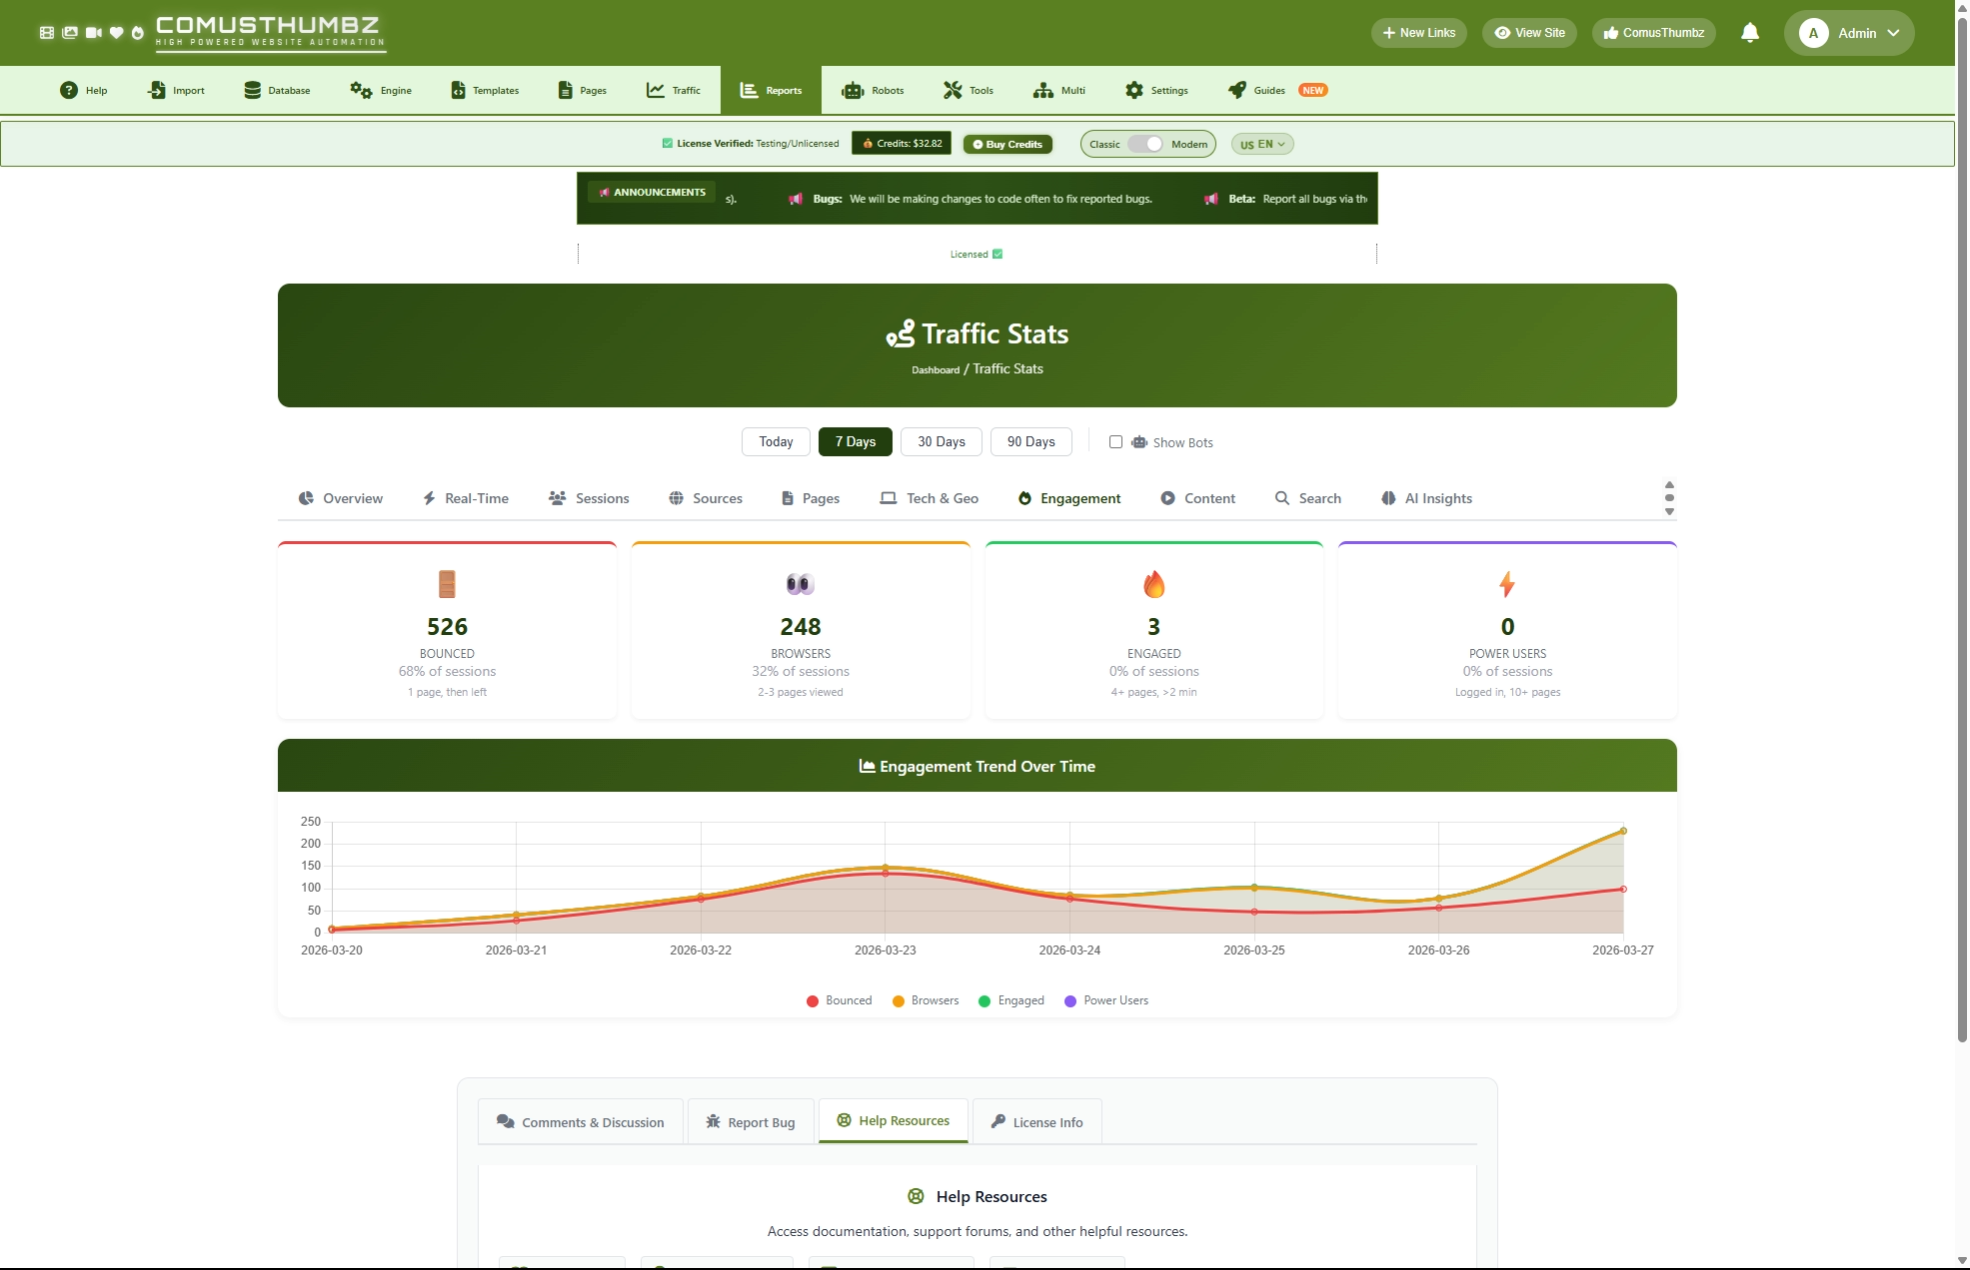Click the Buy Credits button
The width and height of the screenshot is (1970, 1270).
(x=1007, y=143)
